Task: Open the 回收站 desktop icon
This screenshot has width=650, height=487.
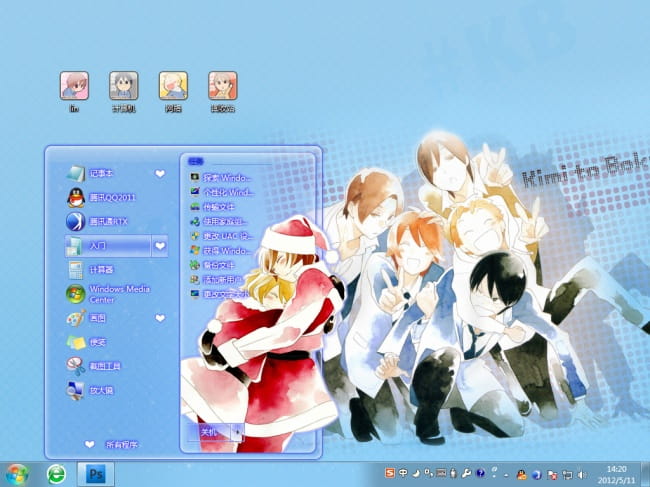Action: [x=222, y=86]
